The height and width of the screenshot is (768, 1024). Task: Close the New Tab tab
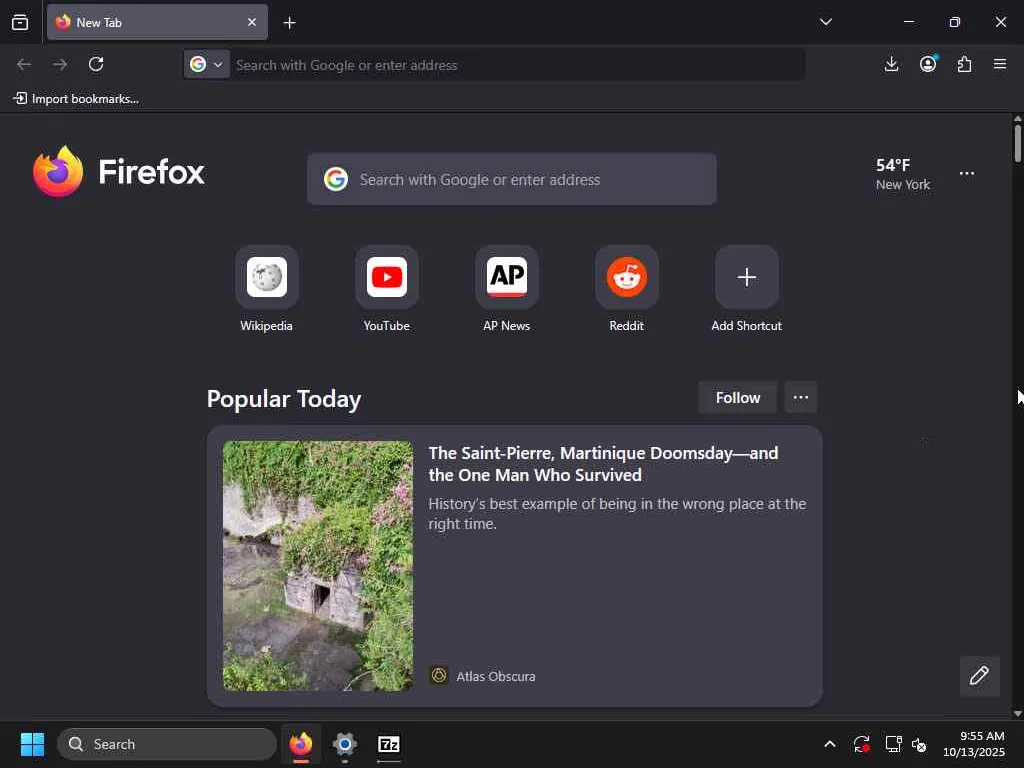tap(251, 22)
